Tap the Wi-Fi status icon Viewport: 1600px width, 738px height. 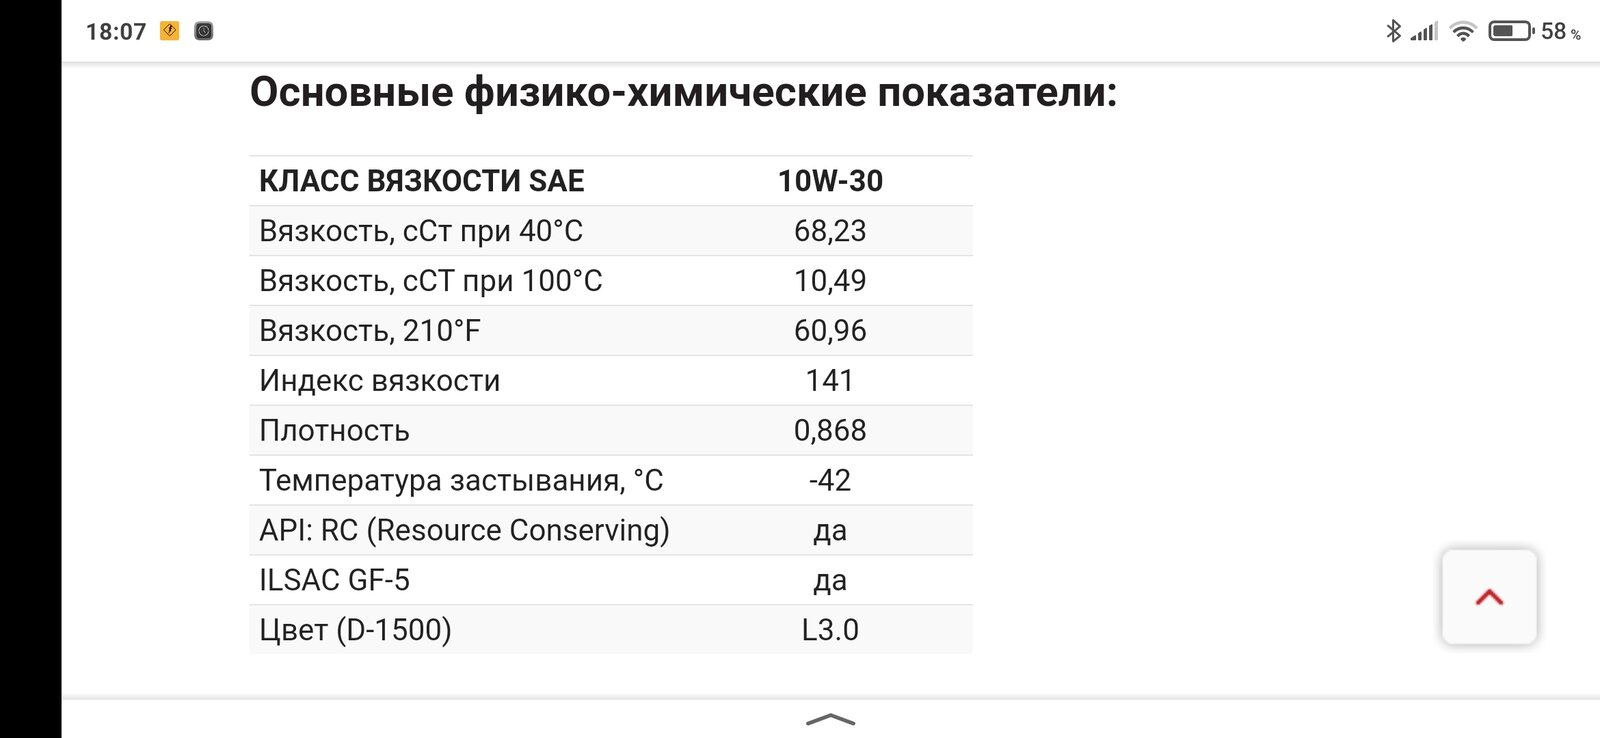pos(1463,31)
